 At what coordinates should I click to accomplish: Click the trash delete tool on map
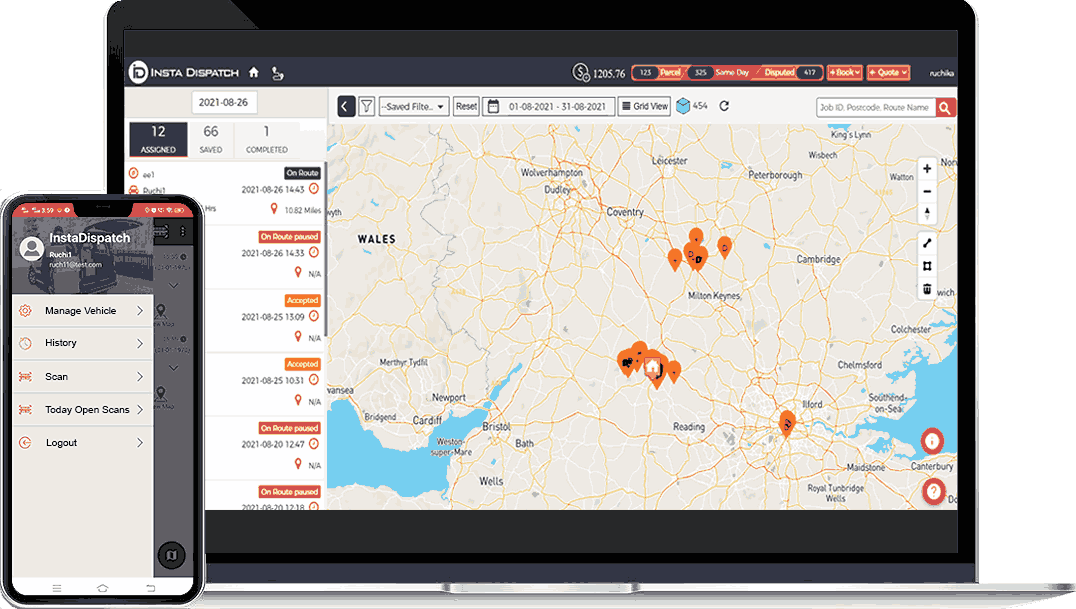click(x=927, y=288)
